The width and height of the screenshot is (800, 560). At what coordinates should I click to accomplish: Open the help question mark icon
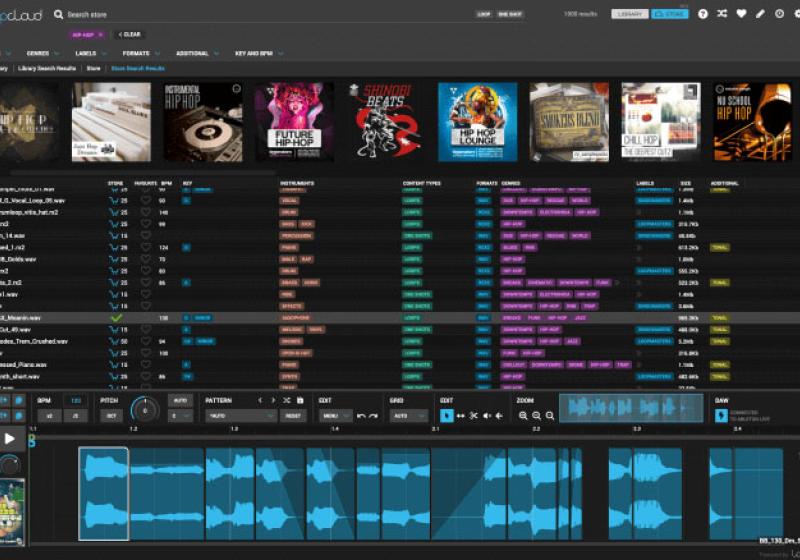point(703,14)
